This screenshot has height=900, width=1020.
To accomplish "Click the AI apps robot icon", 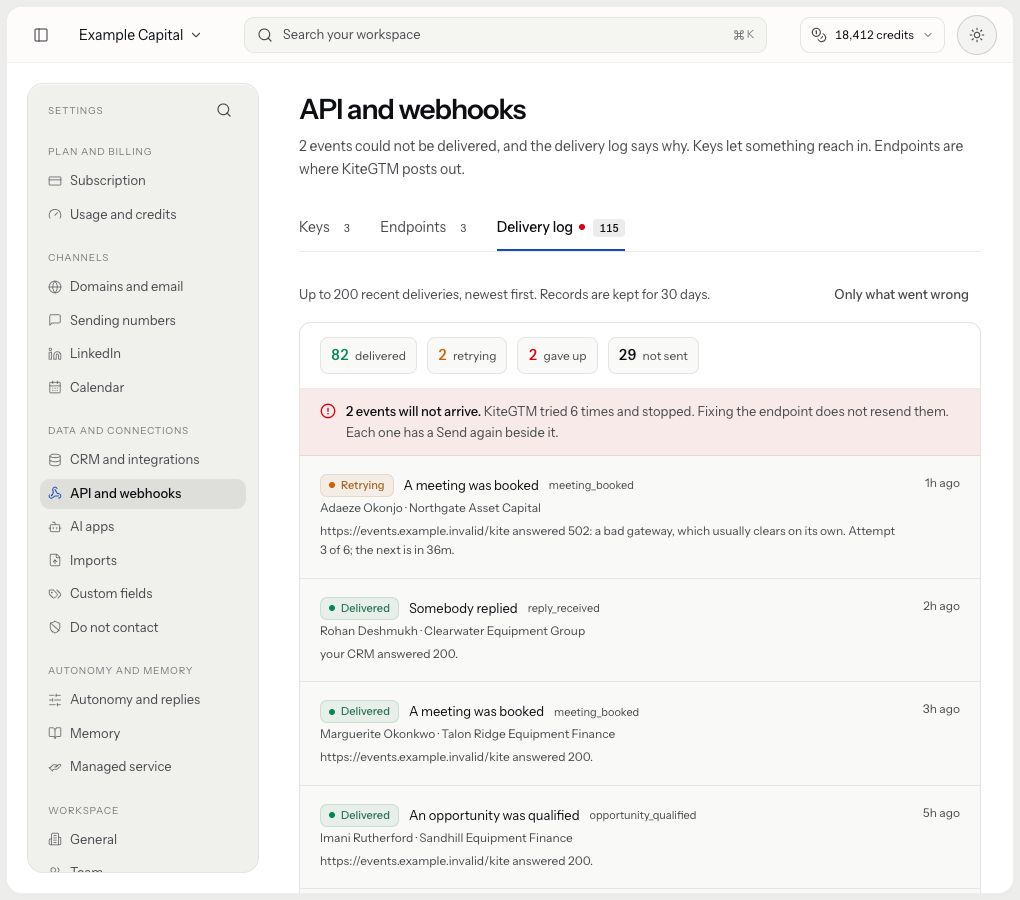I will click(x=55, y=527).
